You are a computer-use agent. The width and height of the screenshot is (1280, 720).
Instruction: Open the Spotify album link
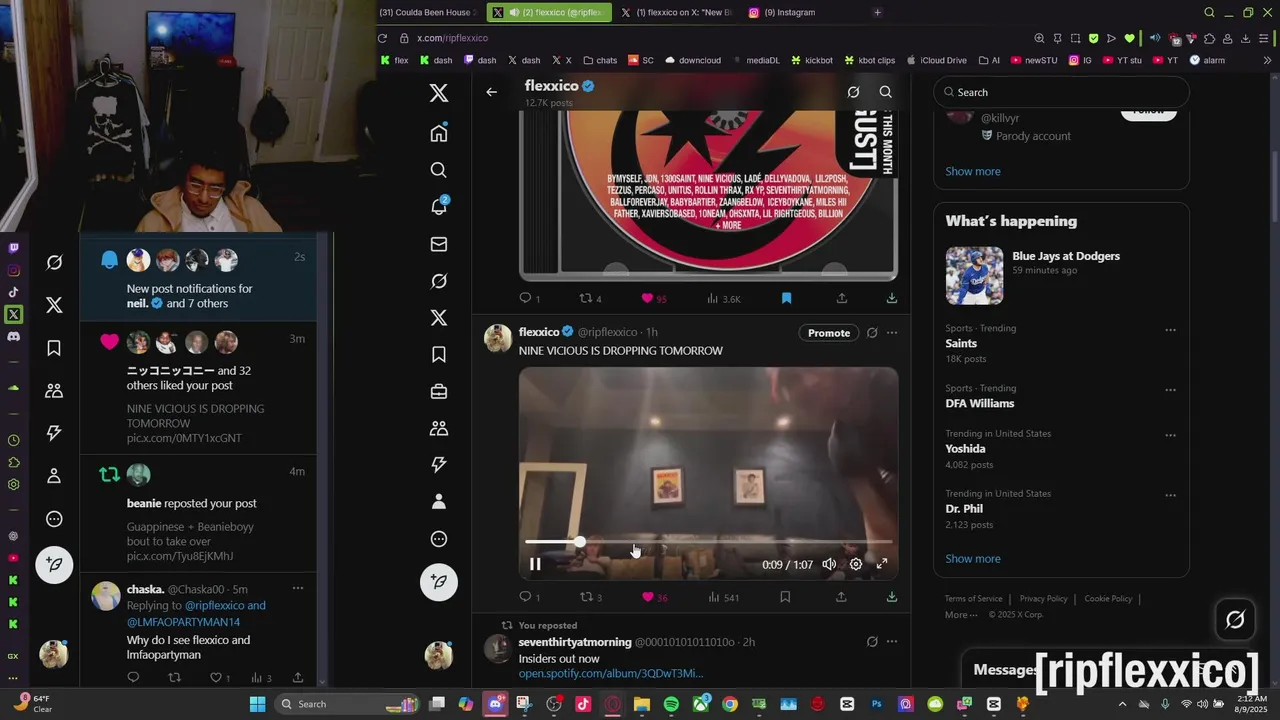click(611, 674)
